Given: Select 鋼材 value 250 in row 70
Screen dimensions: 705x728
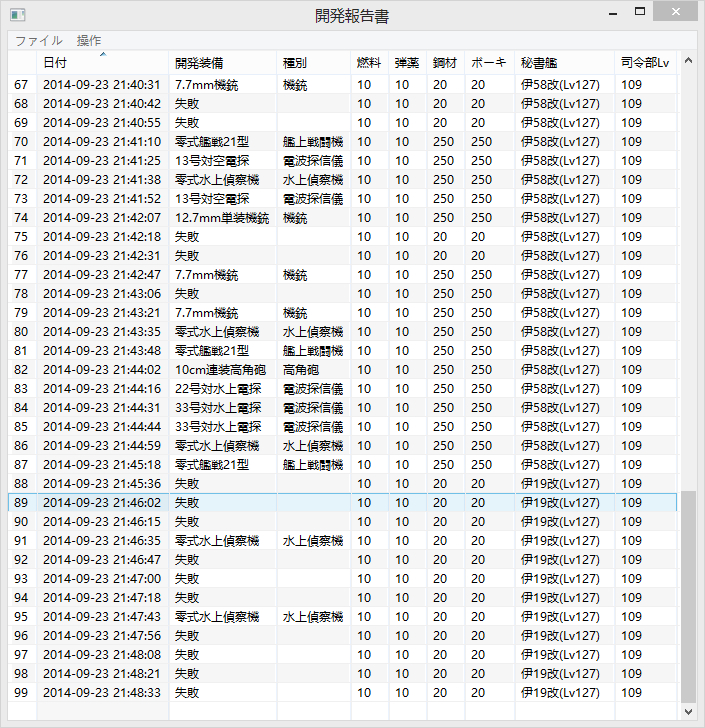Looking at the screenshot, I should (x=443, y=142).
